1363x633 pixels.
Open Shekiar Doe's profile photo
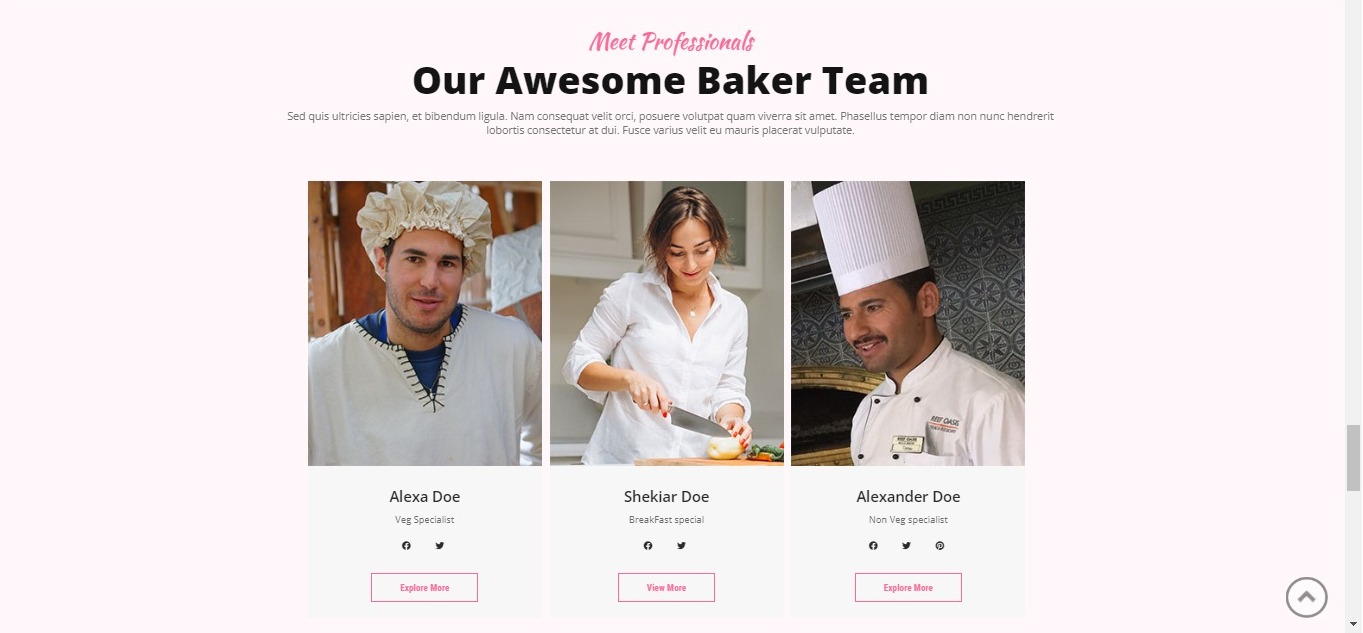point(667,323)
